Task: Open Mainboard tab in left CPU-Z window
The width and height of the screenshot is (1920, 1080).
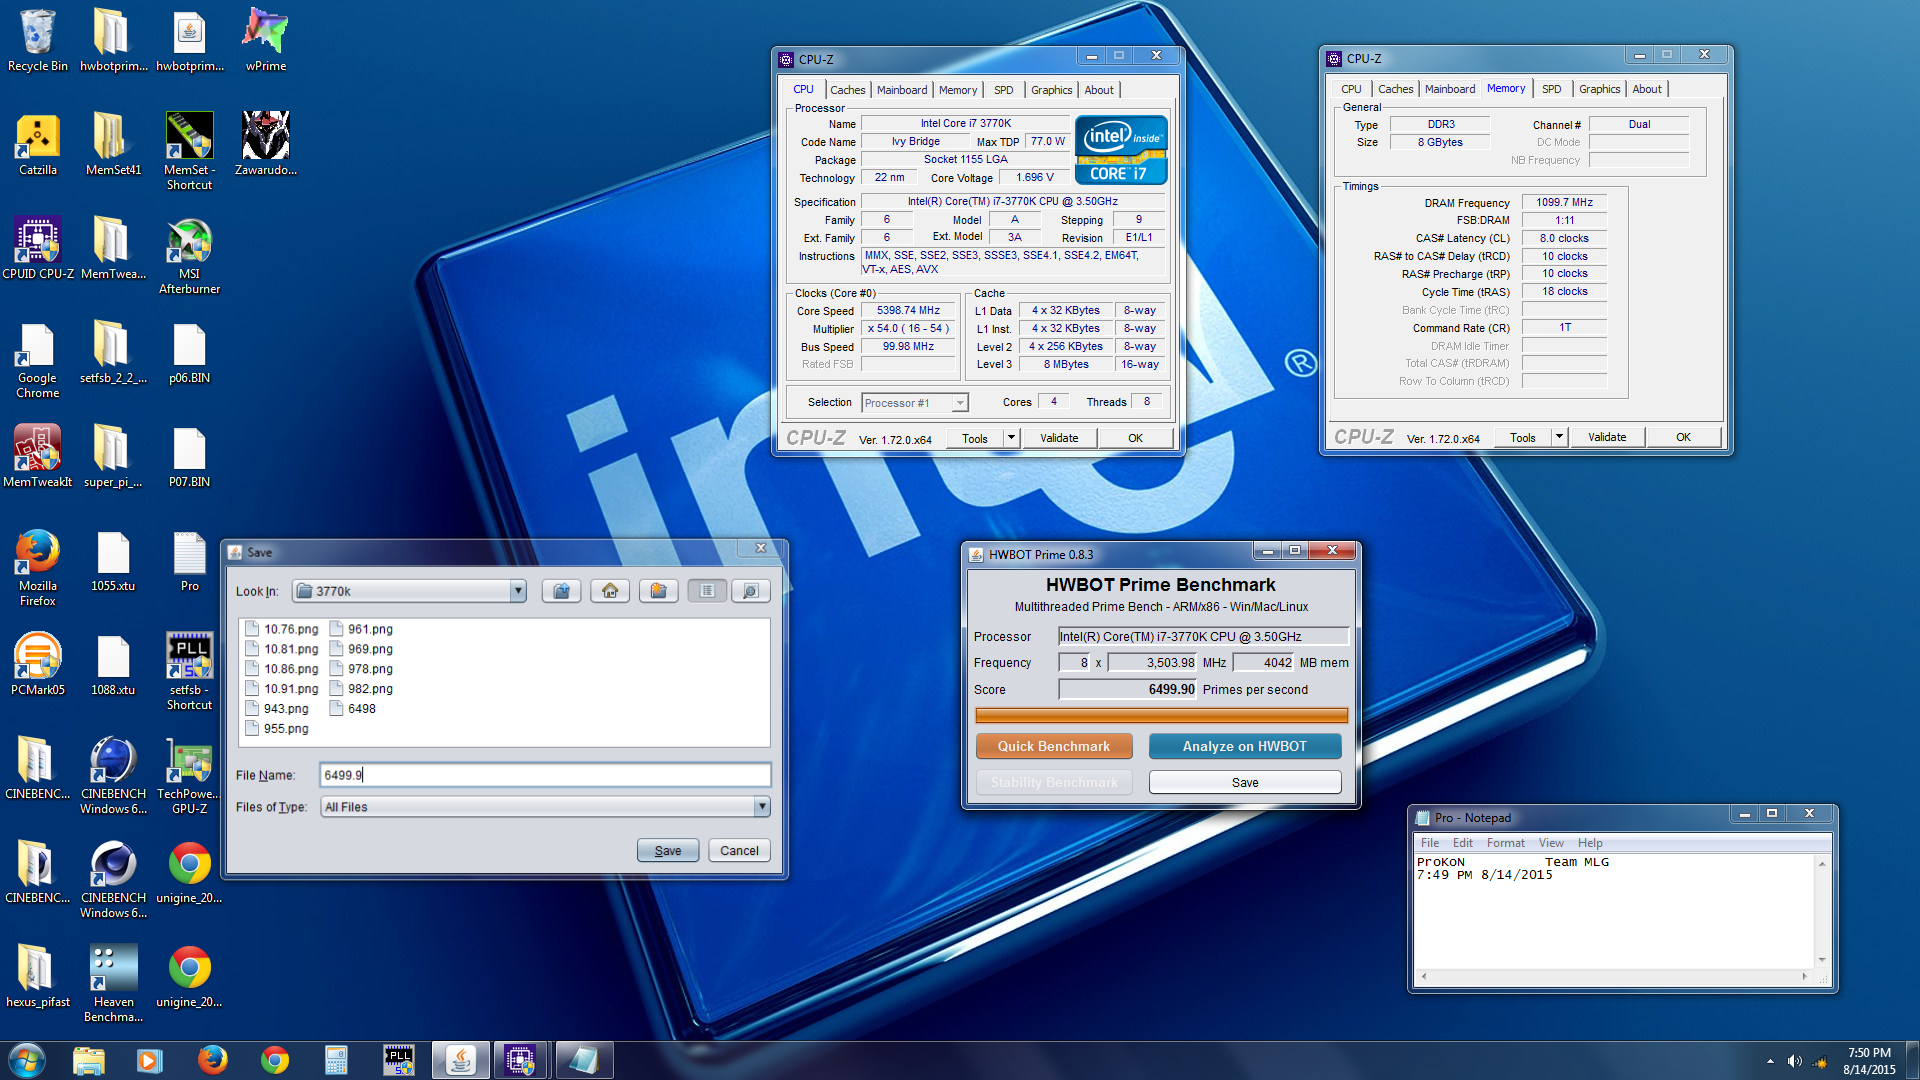Action: pos(902,90)
